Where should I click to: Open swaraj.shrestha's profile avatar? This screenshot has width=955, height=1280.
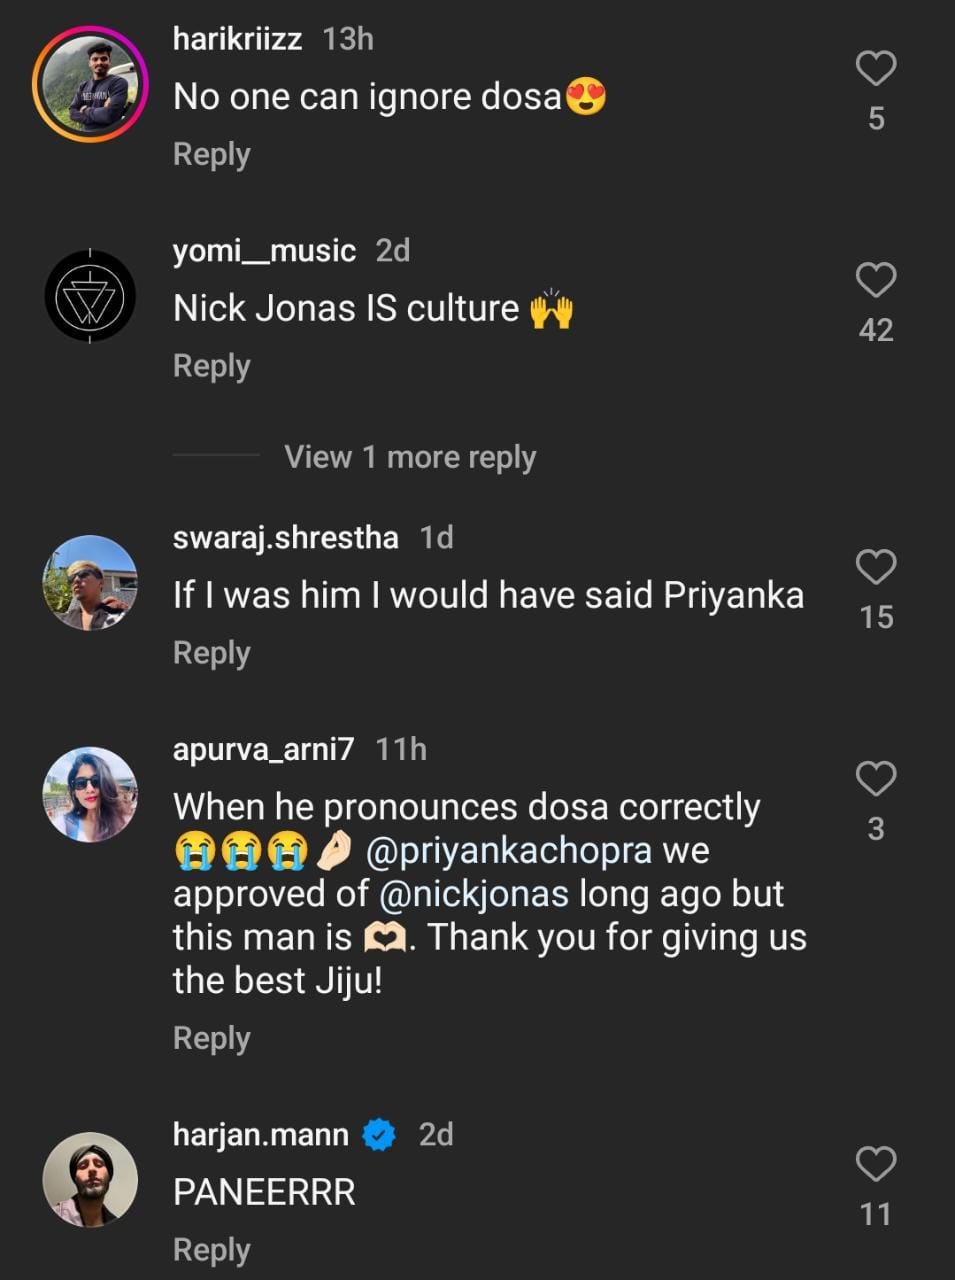coord(90,583)
